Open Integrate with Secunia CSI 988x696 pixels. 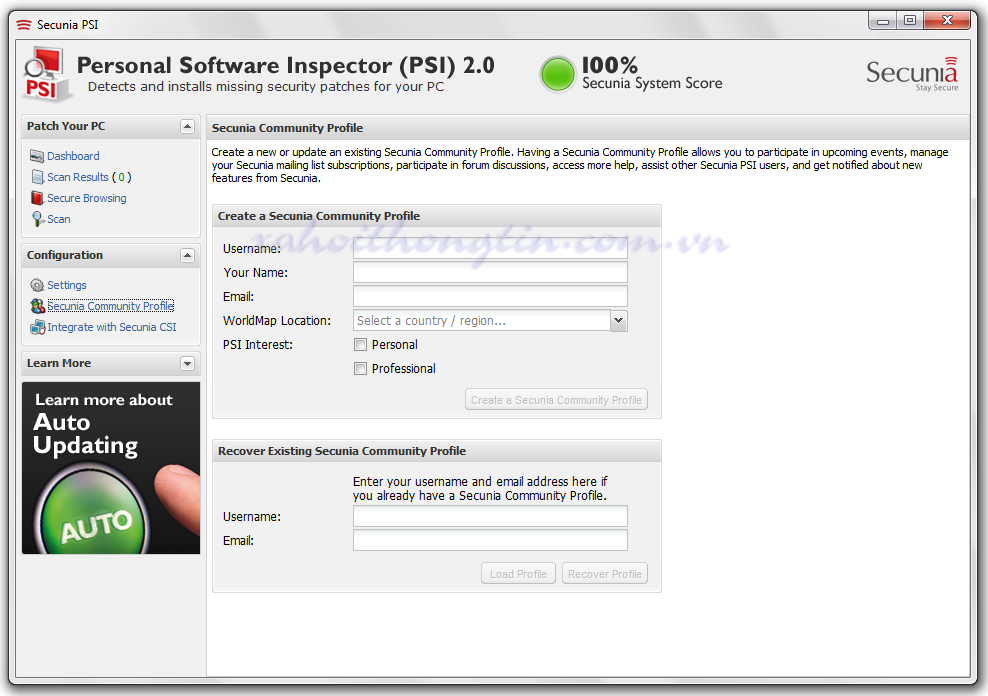[x=112, y=327]
